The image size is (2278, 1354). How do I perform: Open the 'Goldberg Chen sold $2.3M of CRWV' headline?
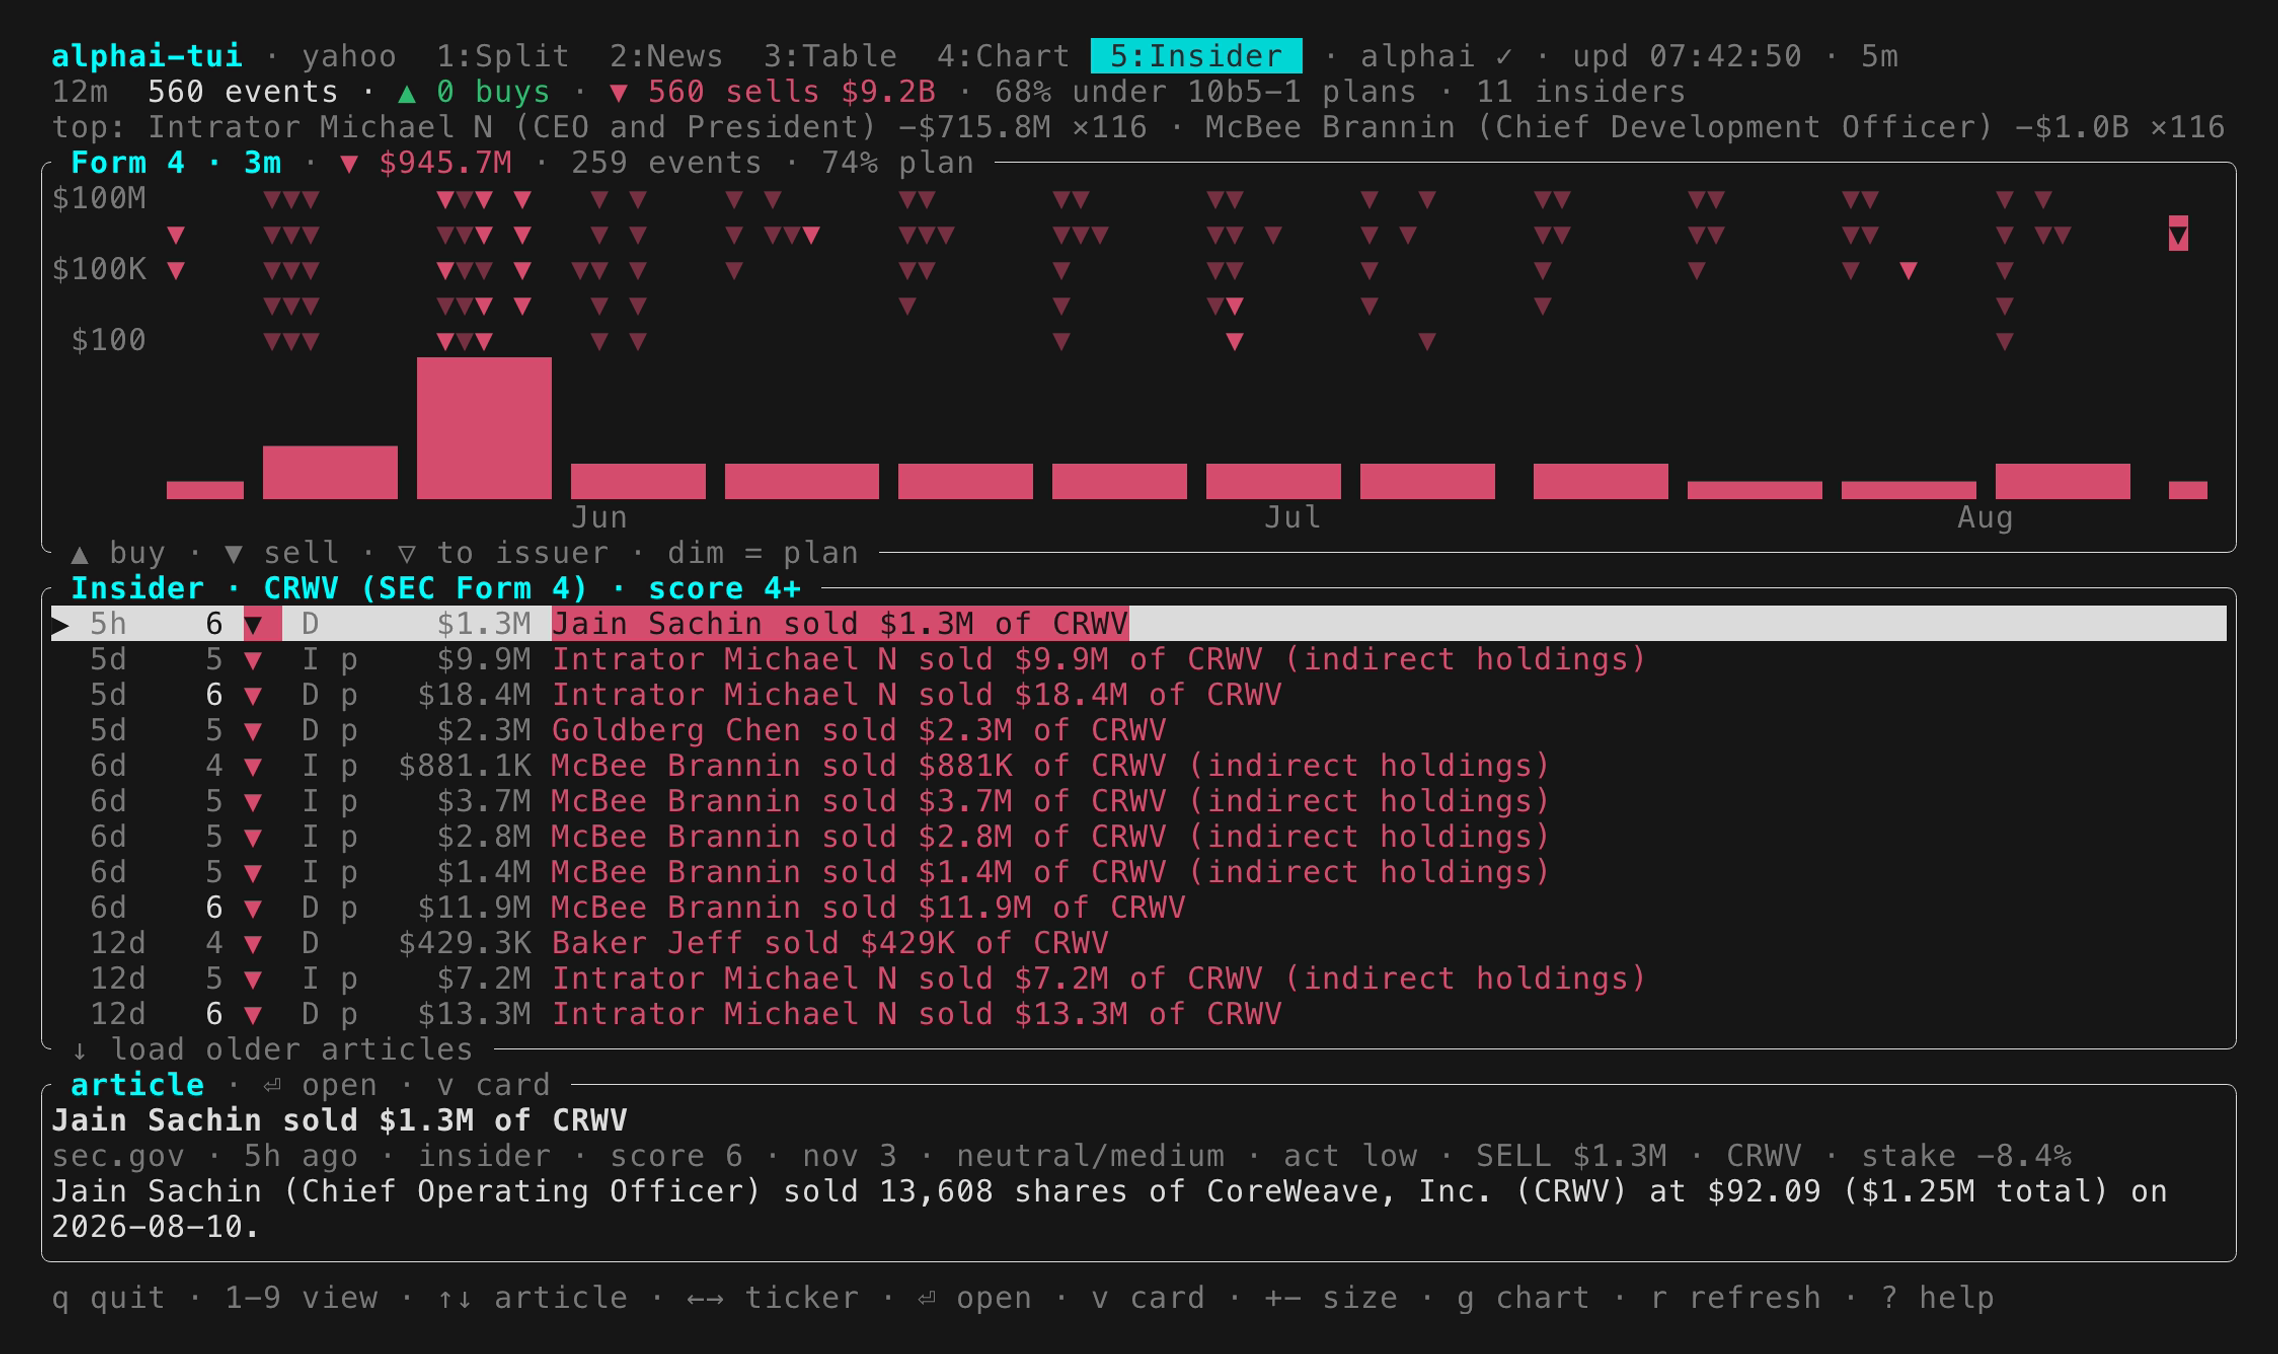(x=859, y=730)
